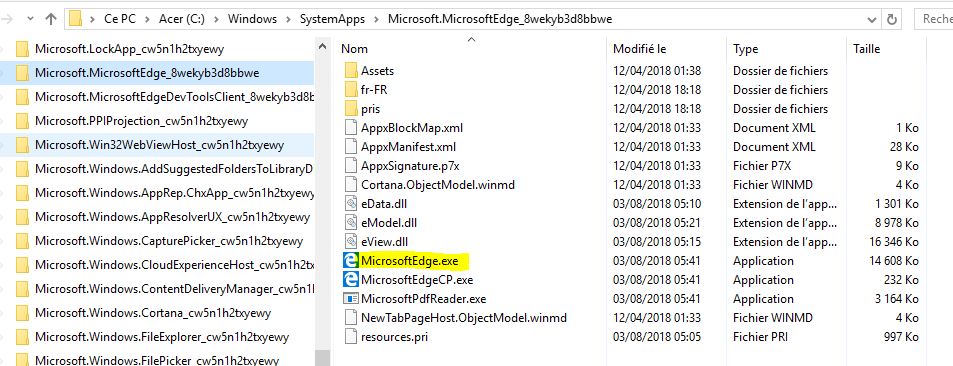This screenshot has width=953, height=366.
Task: Click the AppxManifest.xml document icon
Action: click(x=351, y=147)
